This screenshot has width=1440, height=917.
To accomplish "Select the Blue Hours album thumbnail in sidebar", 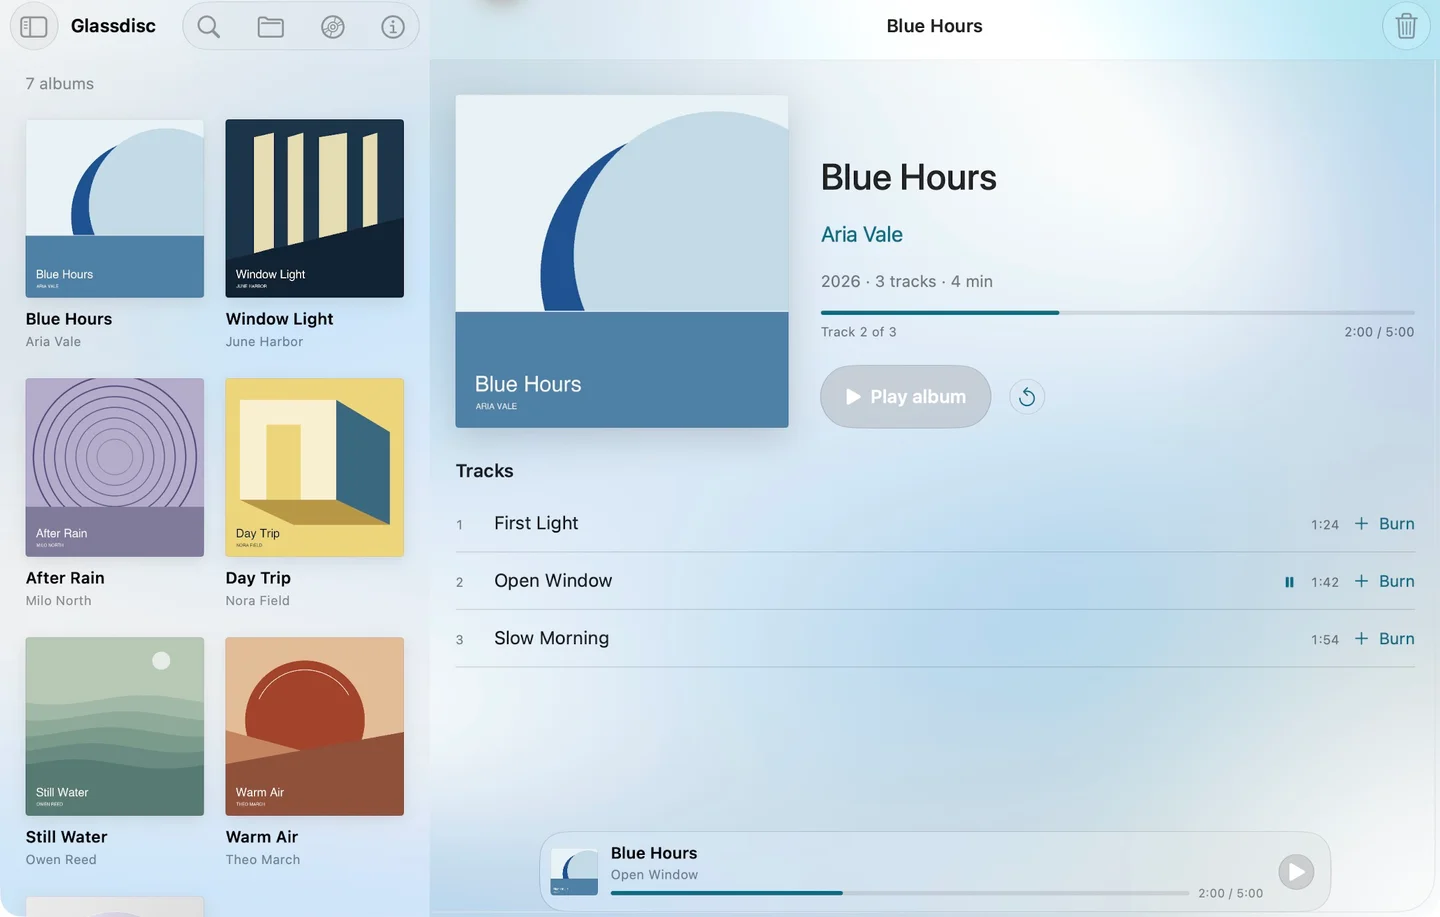I will [x=115, y=209].
